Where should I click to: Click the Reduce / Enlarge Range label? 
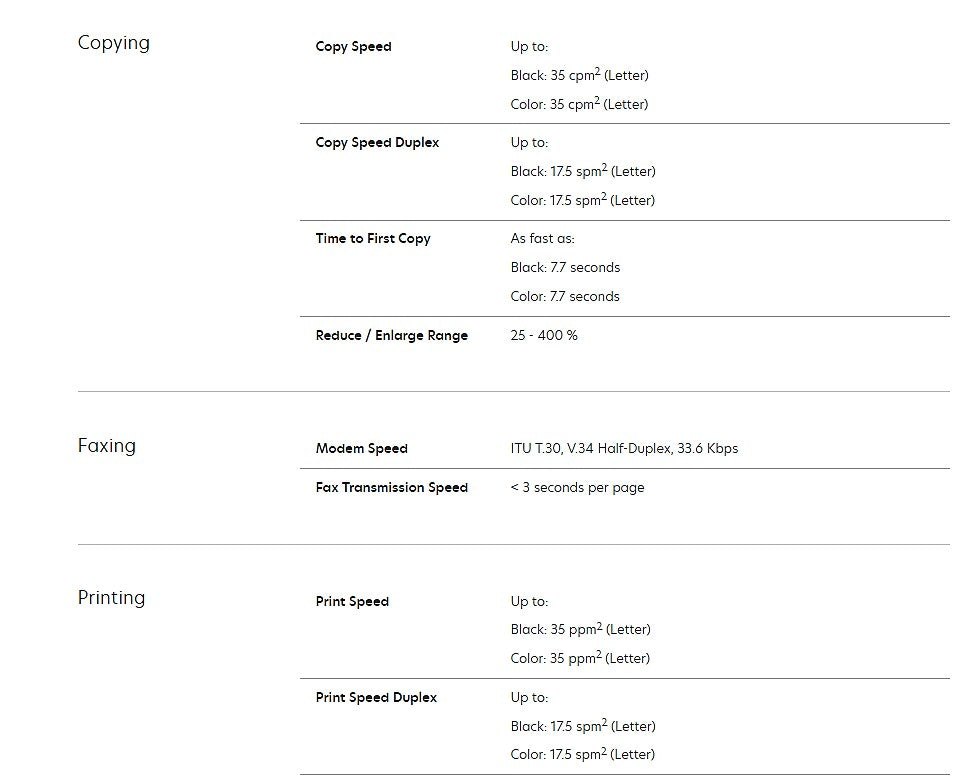click(391, 336)
